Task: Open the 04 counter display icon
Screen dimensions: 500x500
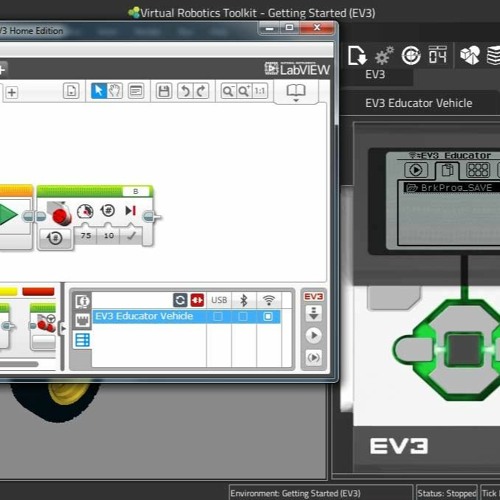Action: pyautogui.click(x=437, y=55)
